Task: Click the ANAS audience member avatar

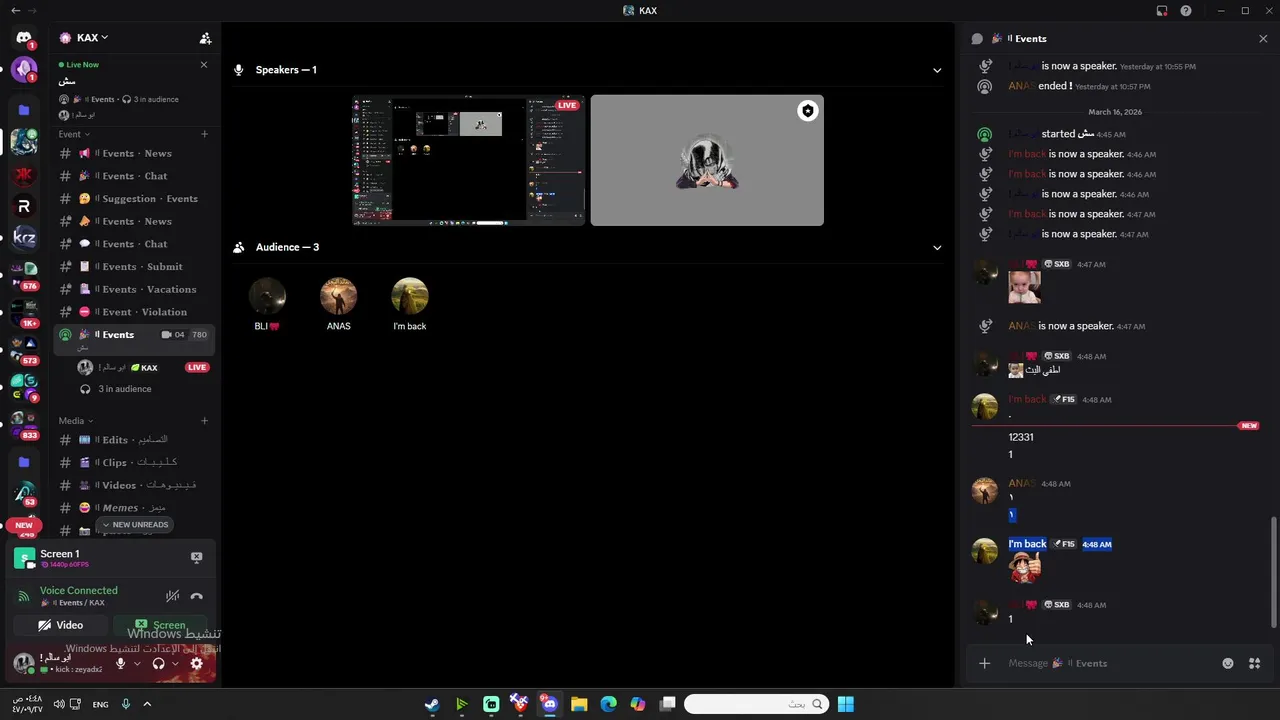Action: (338, 296)
